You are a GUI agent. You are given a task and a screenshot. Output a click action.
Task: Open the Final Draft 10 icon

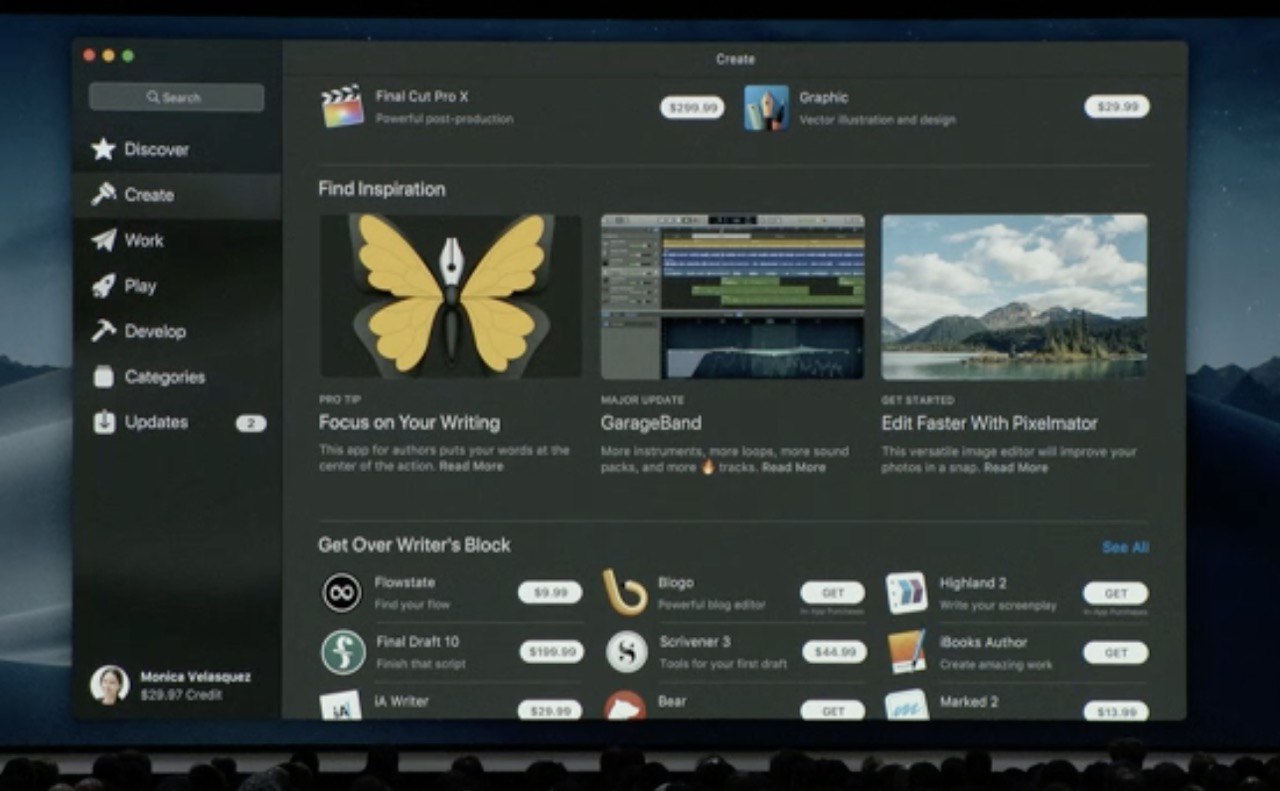coord(343,652)
